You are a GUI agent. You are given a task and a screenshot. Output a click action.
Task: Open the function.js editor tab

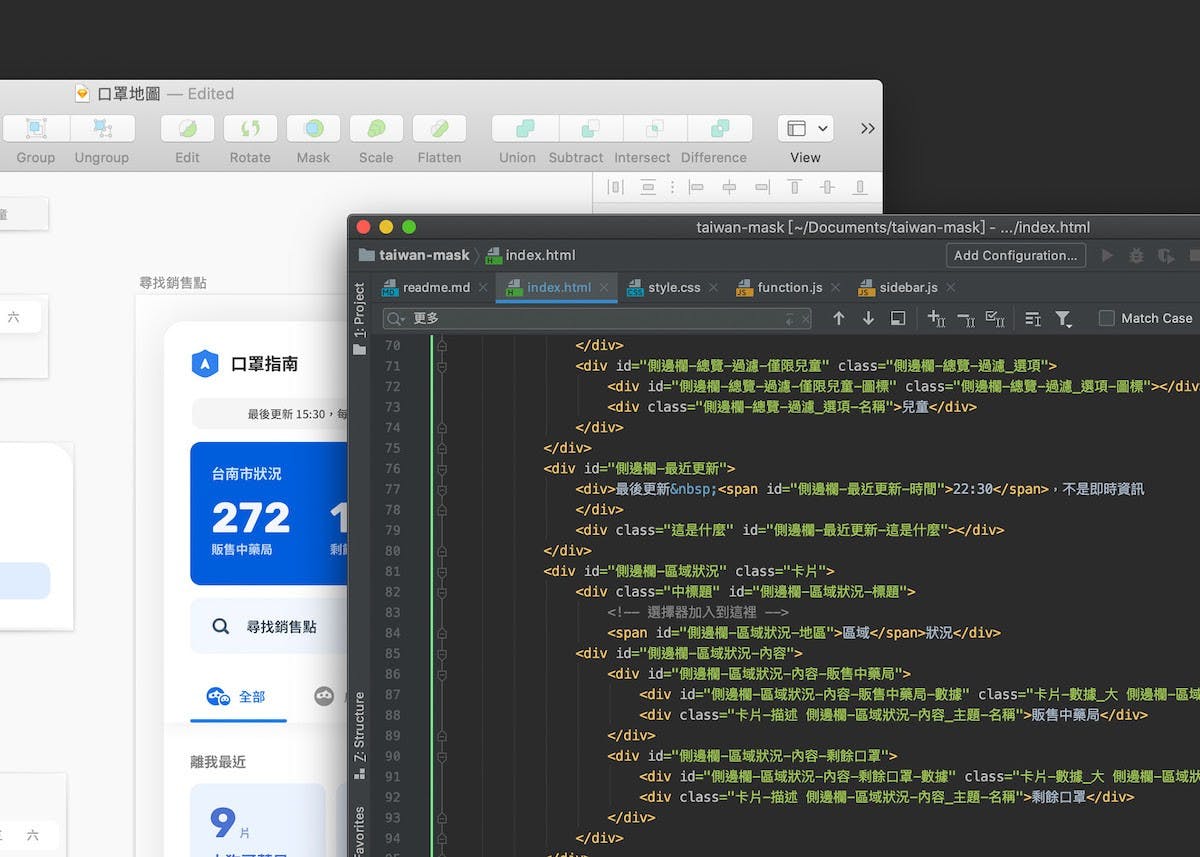tap(789, 287)
